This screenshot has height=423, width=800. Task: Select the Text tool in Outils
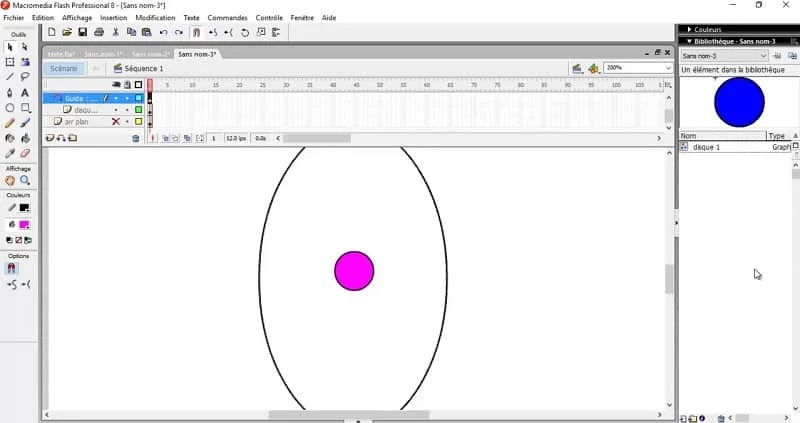pyautogui.click(x=25, y=92)
